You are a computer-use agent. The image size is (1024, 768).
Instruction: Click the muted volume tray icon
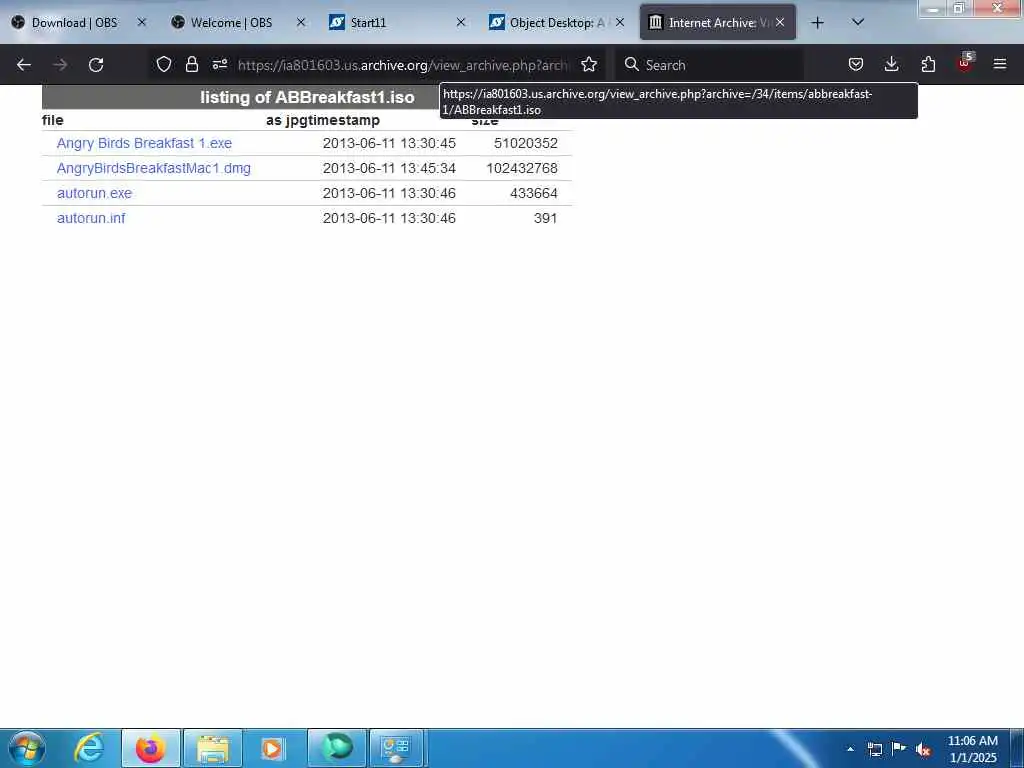click(923, 750)
